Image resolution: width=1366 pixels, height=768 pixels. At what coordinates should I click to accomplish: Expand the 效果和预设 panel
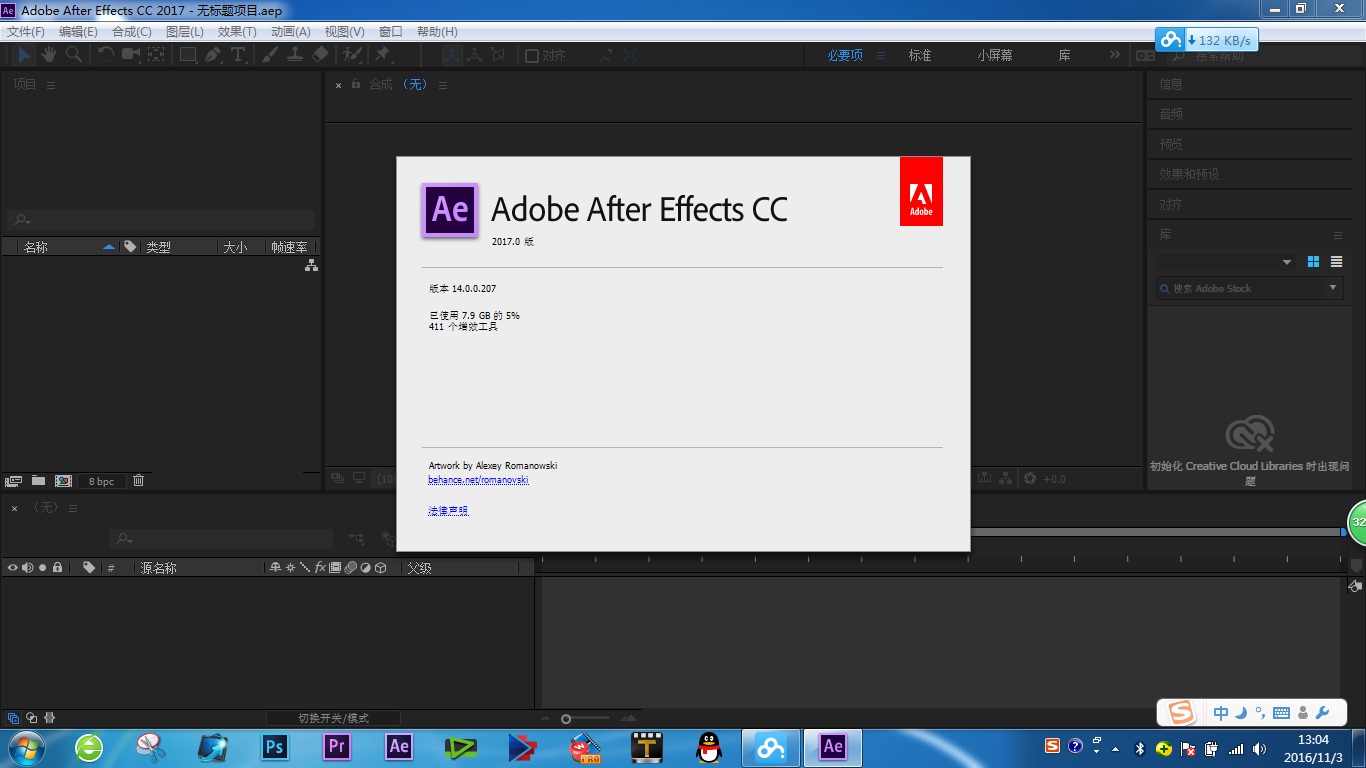pos(1189,174)
